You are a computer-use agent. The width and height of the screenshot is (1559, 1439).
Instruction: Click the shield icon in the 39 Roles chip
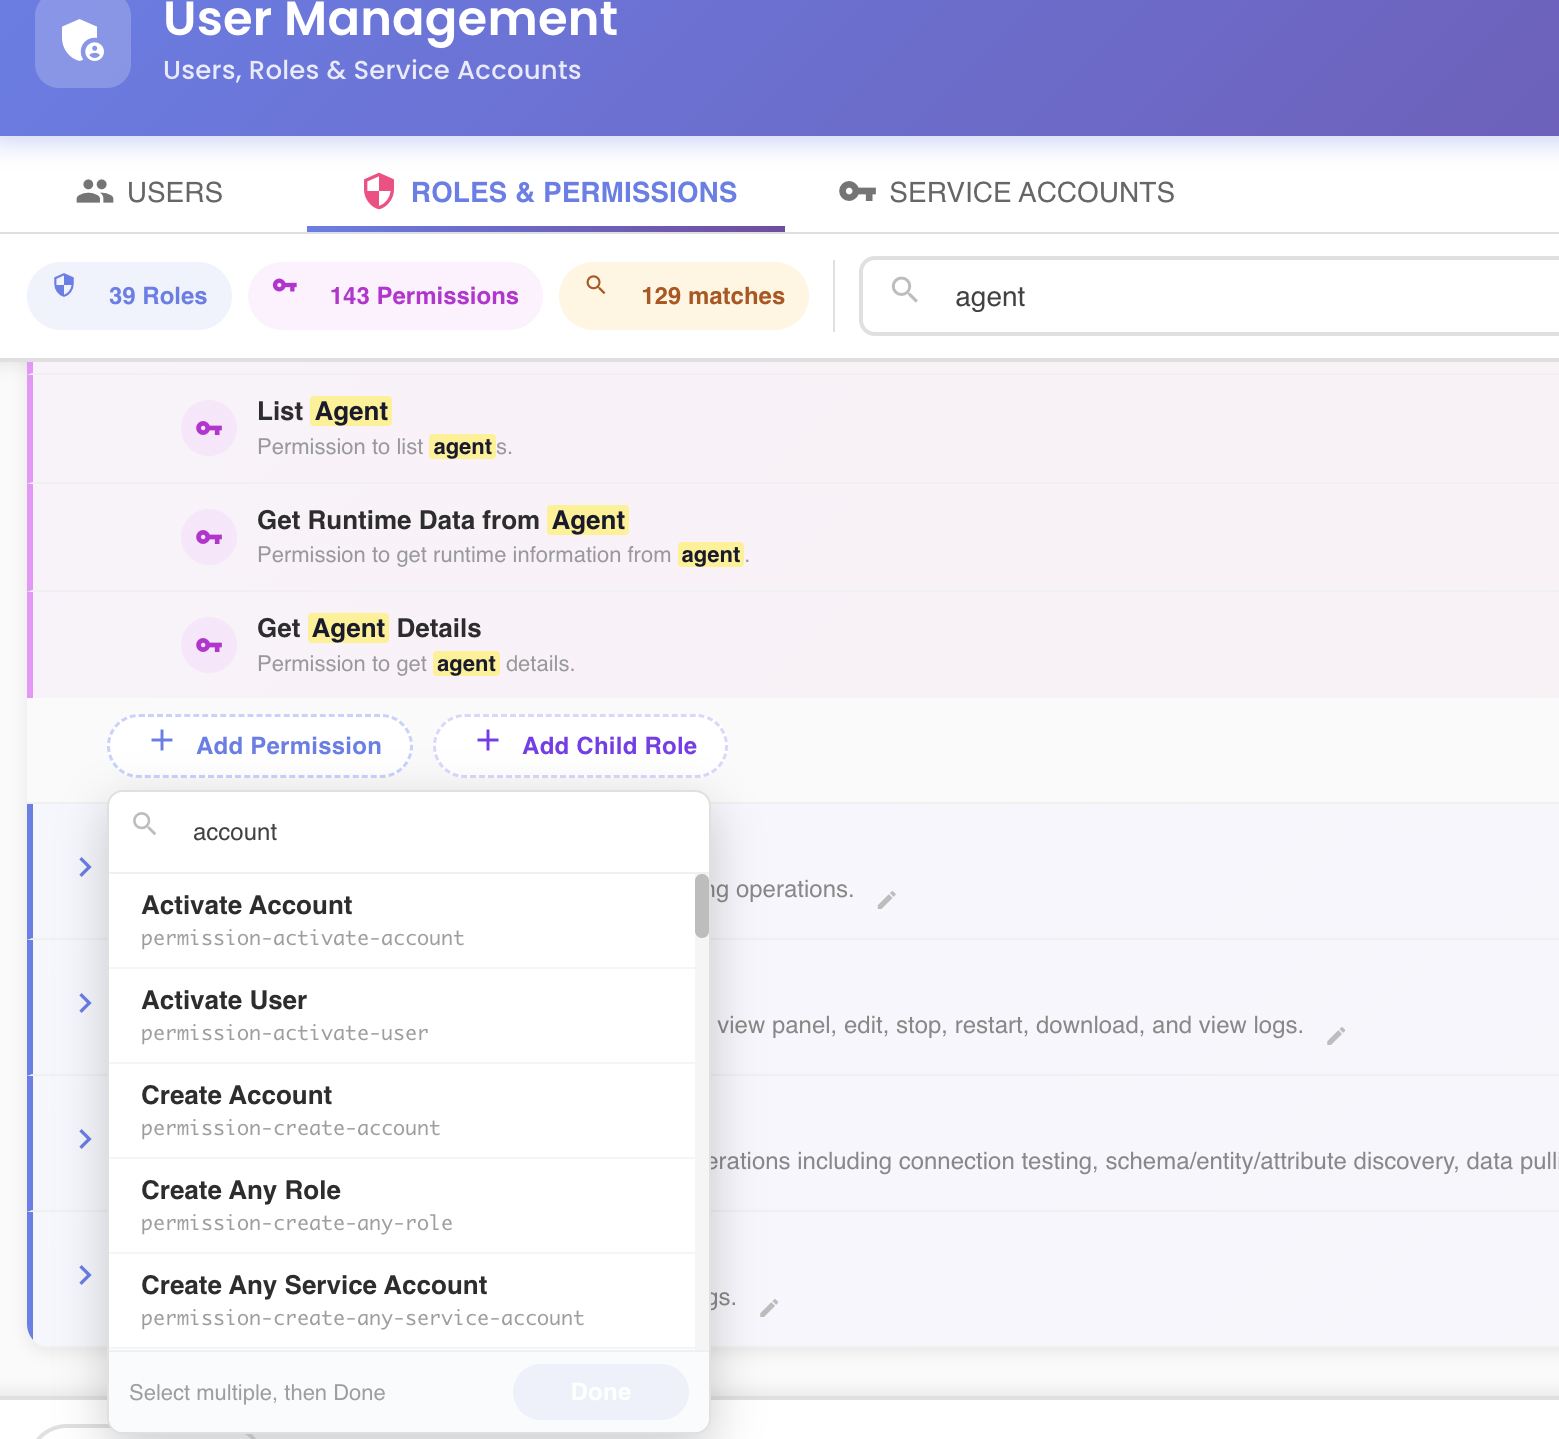(x=64, y=286)
